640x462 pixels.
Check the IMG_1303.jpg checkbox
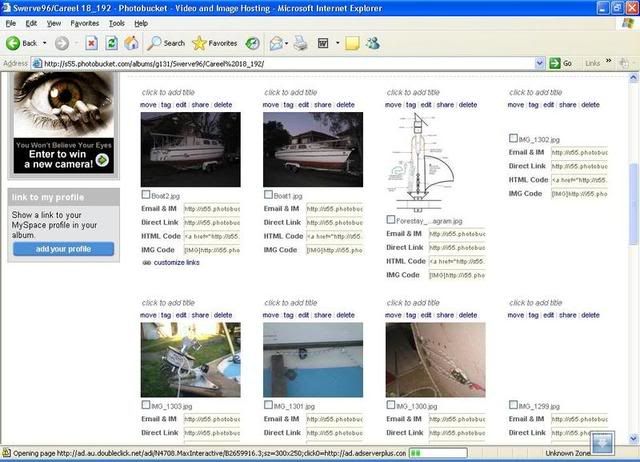coord(146,405)
